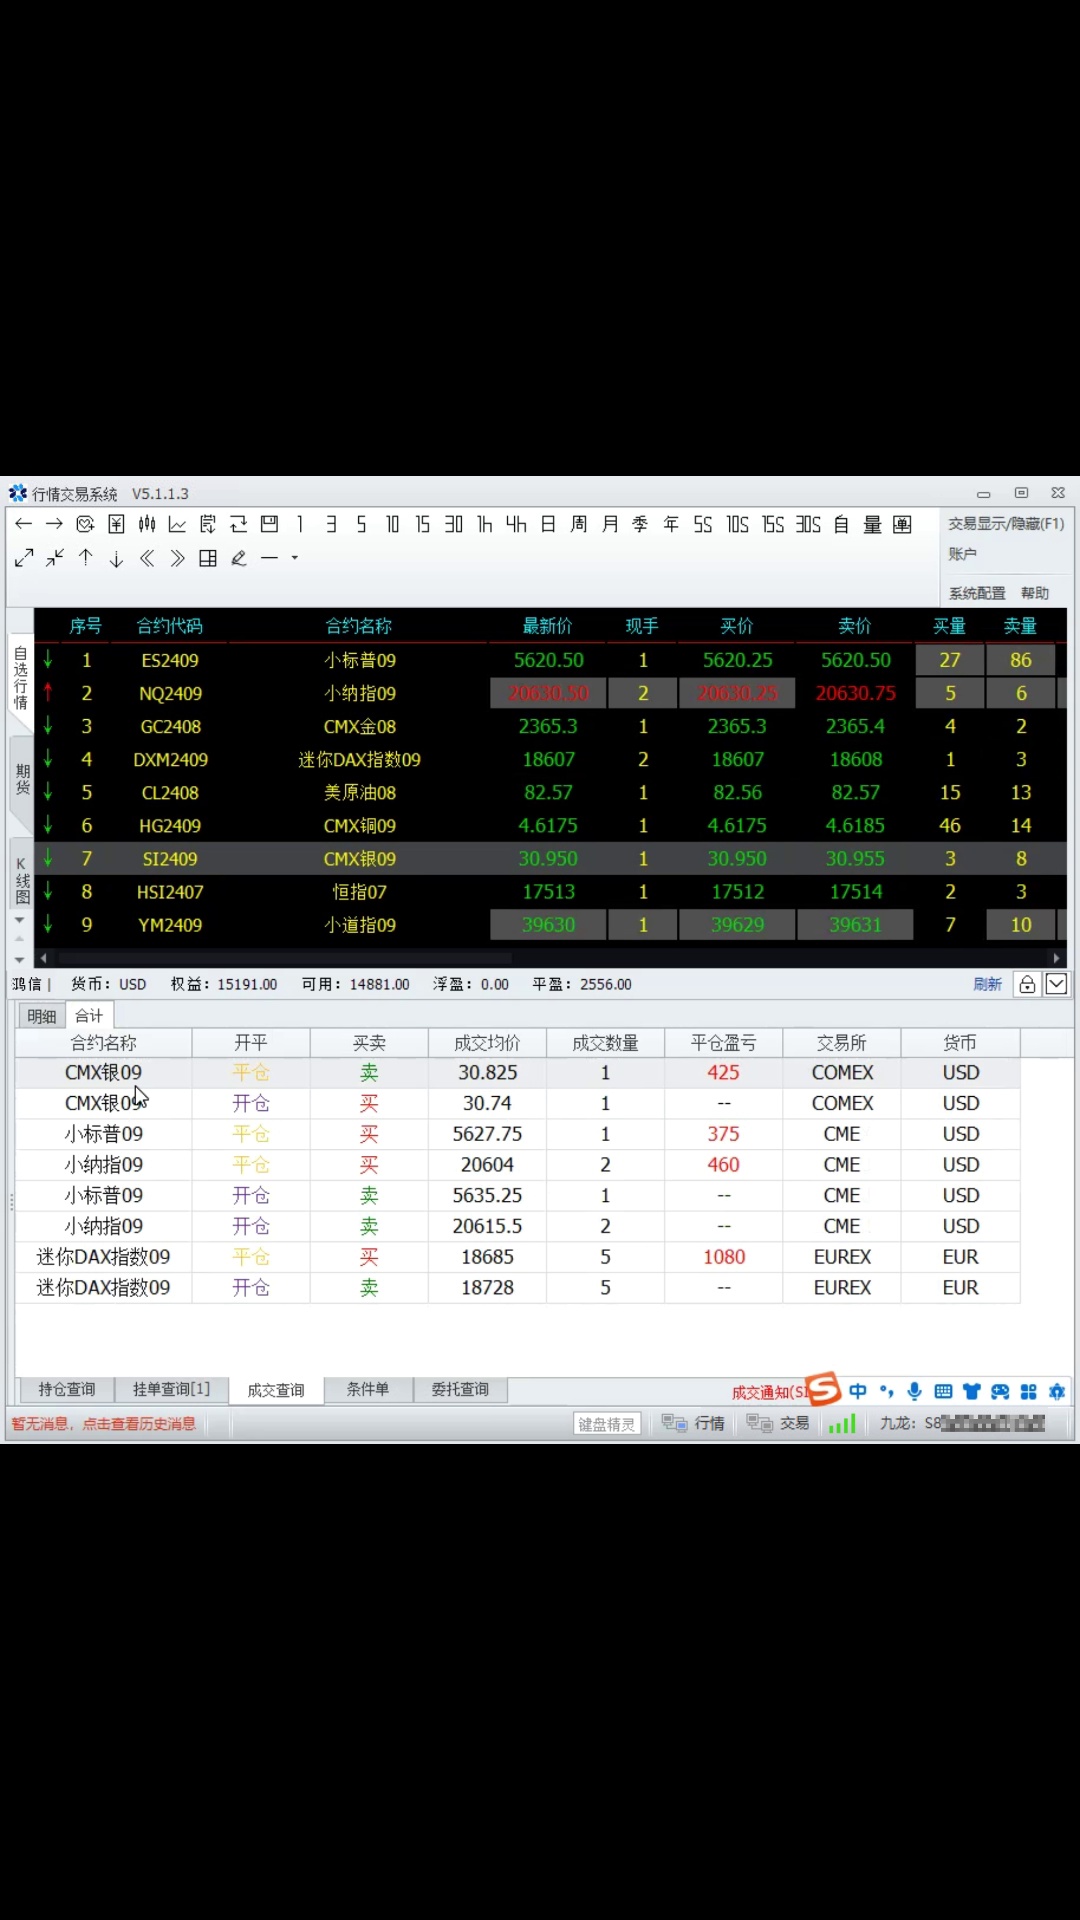Select the NQ2409 contract code
This screenshot has width=1080, height=1920.
(x=170, y=693)
